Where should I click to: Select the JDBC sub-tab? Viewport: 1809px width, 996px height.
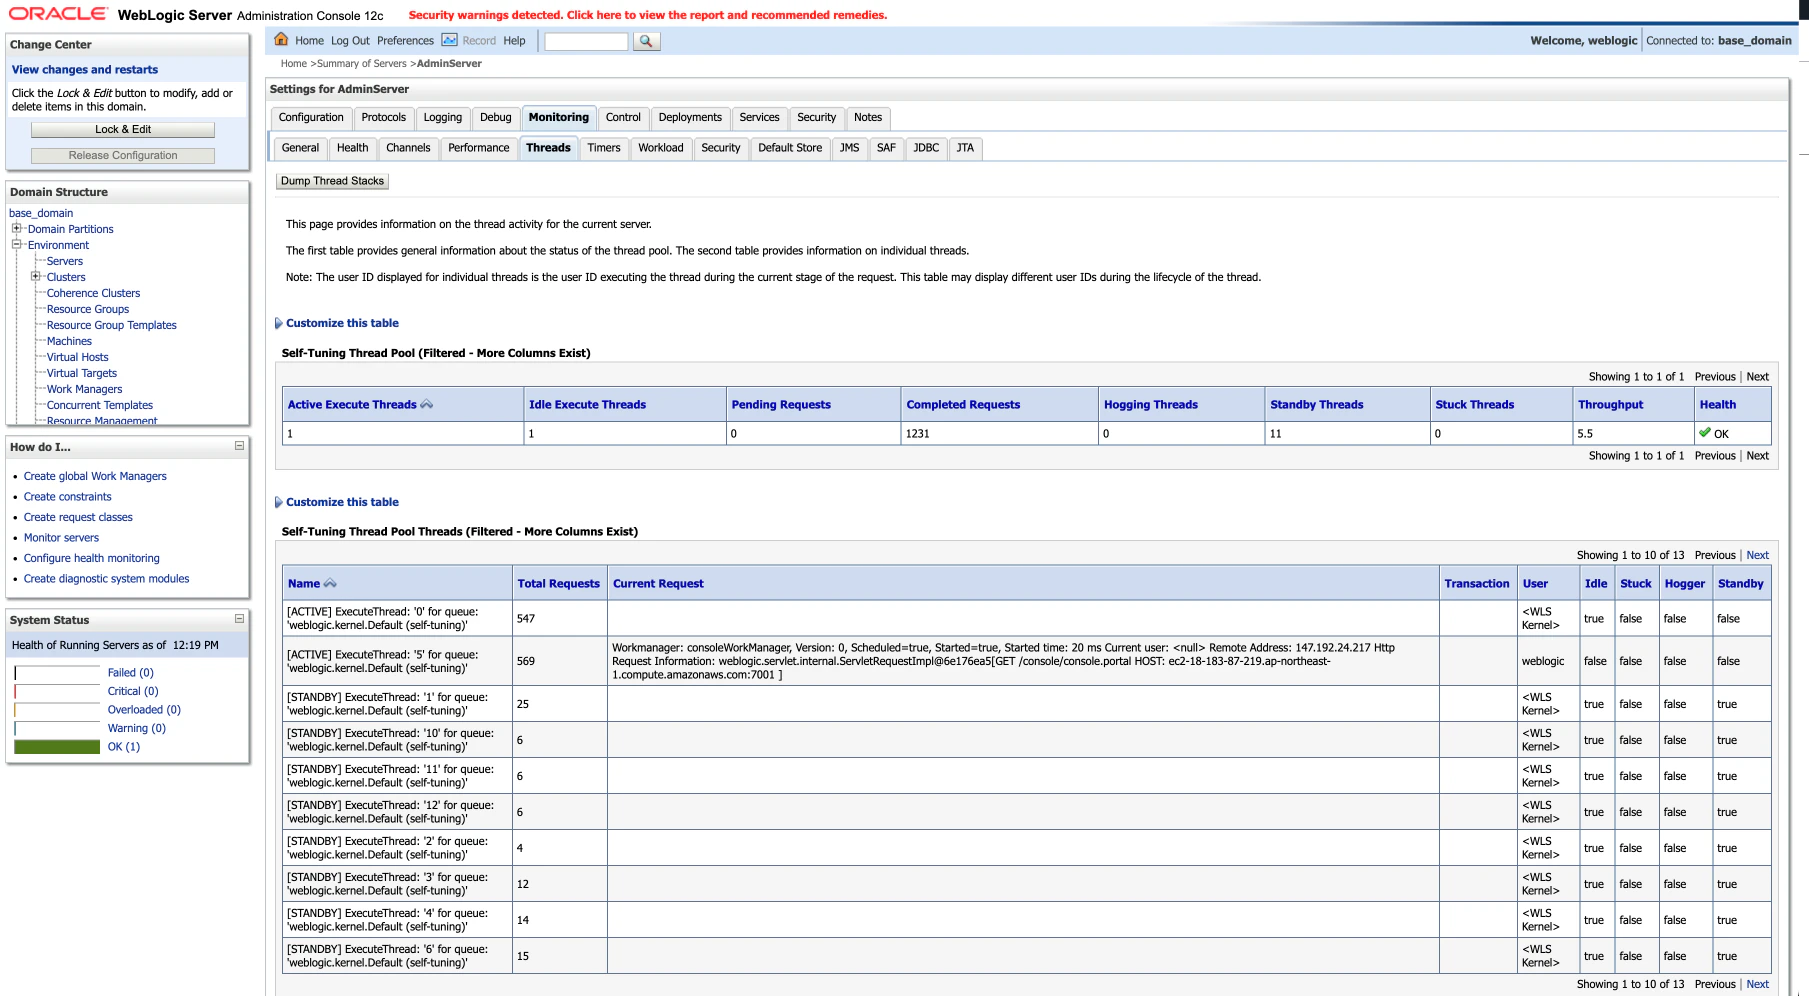926,148
